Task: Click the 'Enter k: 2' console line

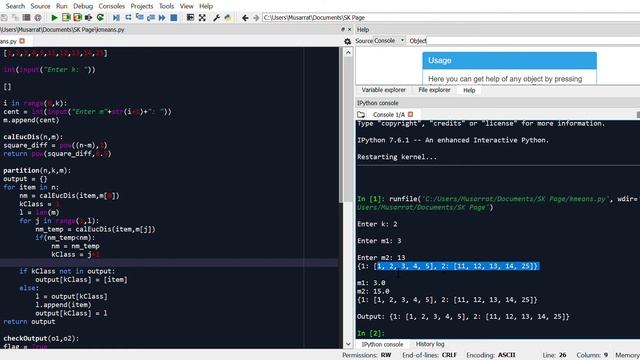Action: pos(377,224)
